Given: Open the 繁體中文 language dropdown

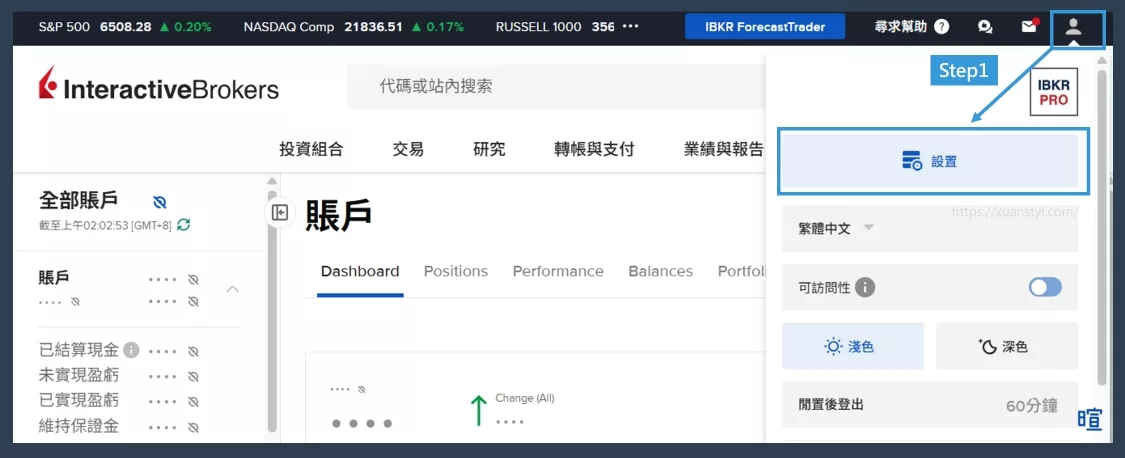Looking at the screenshot, I should point(930,229).
